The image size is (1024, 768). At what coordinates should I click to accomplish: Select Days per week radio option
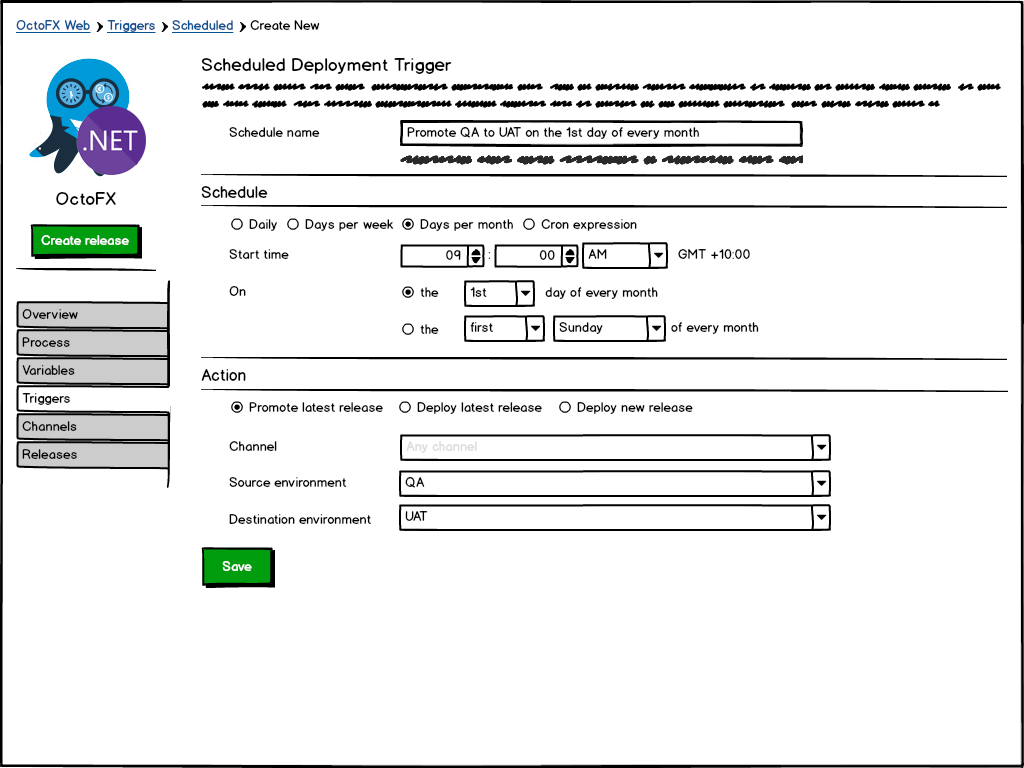(x=293, y=225)
